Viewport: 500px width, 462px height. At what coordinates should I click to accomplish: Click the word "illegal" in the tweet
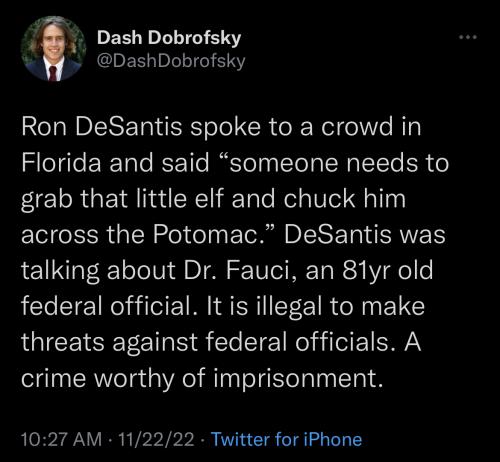(x=289, y=306)
